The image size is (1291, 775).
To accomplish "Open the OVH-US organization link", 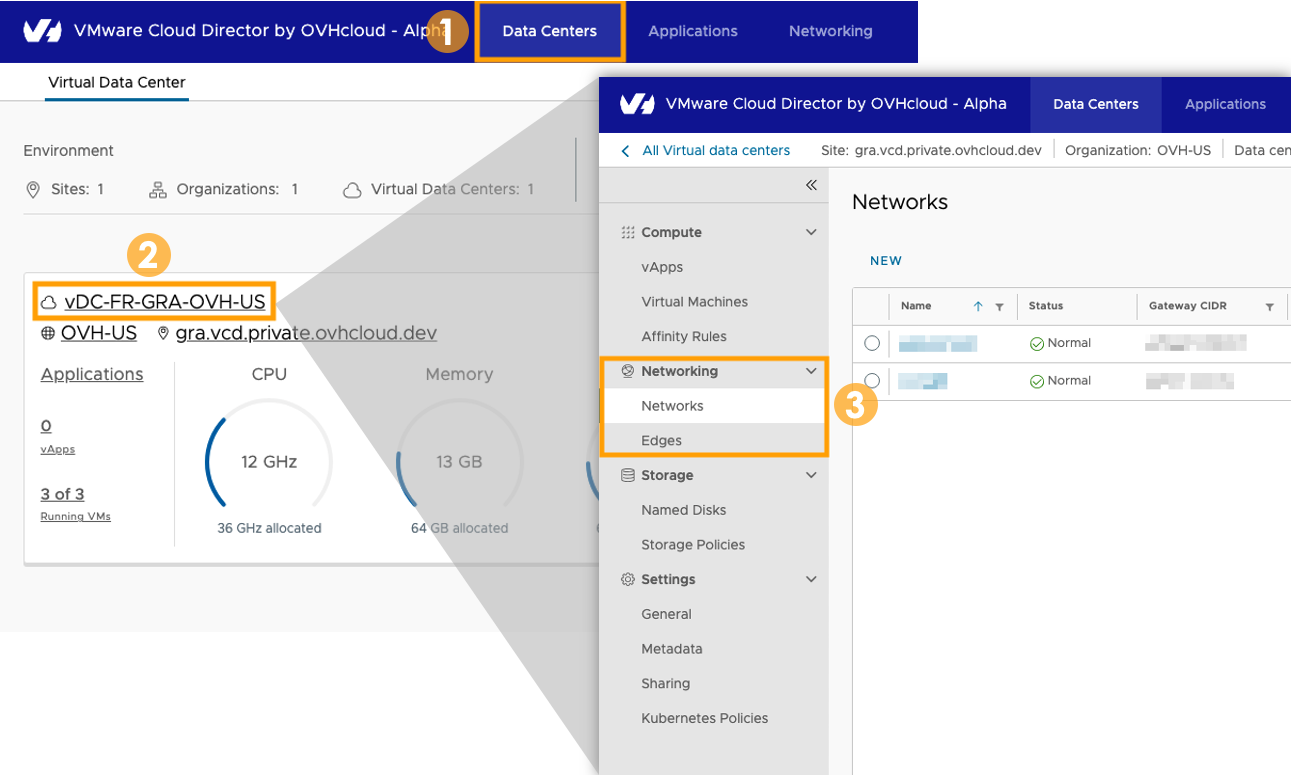I will [x=99, y=333].
